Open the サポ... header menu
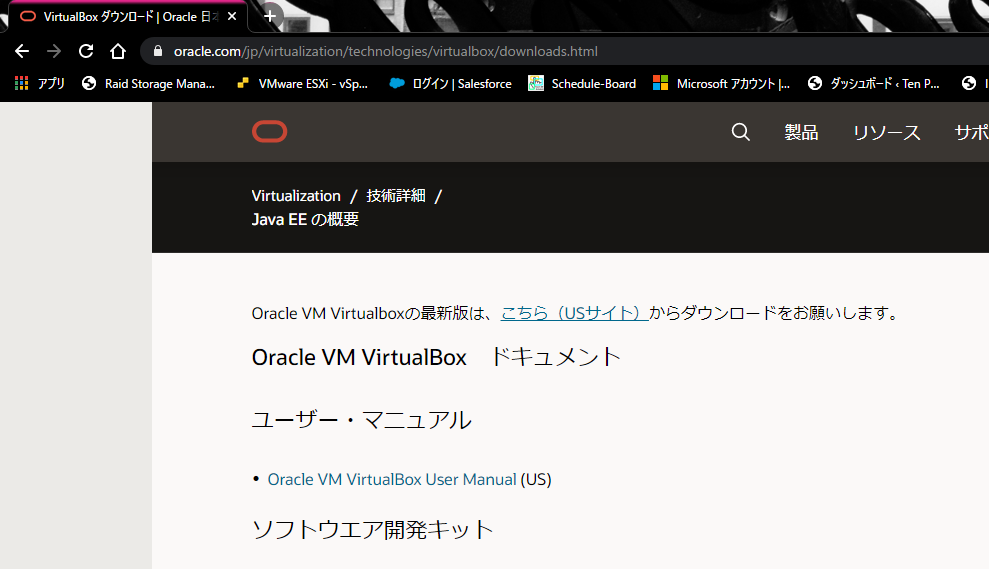 coord(971,132)
